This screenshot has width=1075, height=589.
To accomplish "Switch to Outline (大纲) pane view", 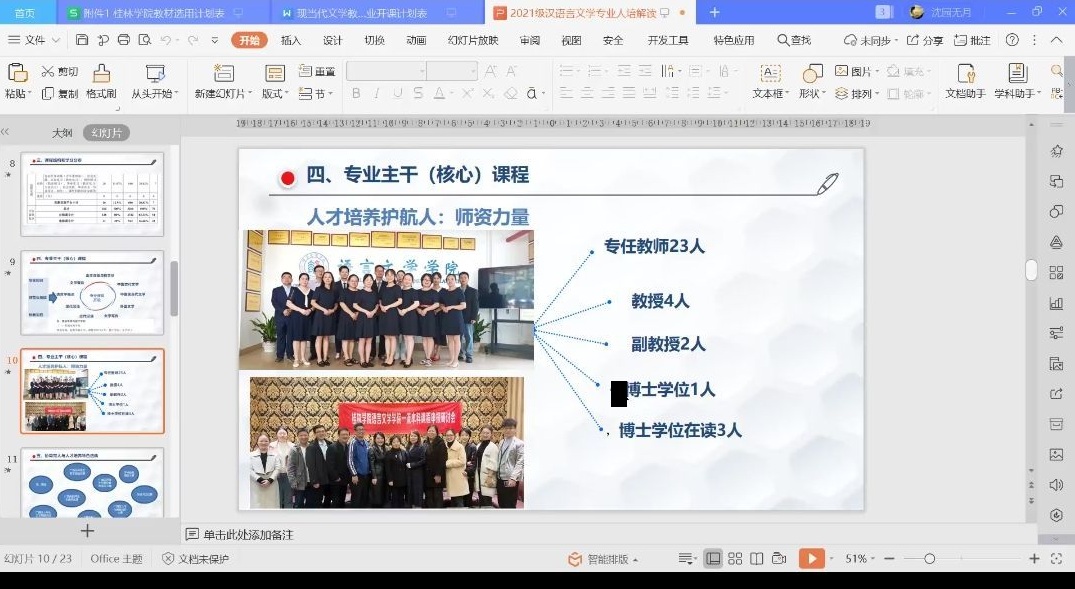I will 62,133.
